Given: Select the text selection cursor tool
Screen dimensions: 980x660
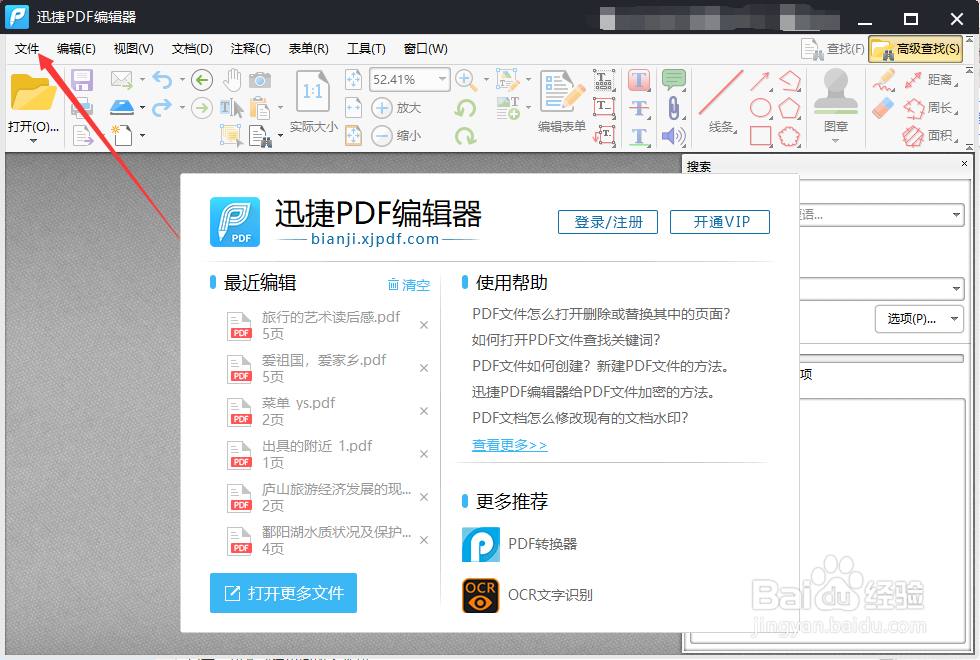Looking at the screenshot, I should click(232, 108).
